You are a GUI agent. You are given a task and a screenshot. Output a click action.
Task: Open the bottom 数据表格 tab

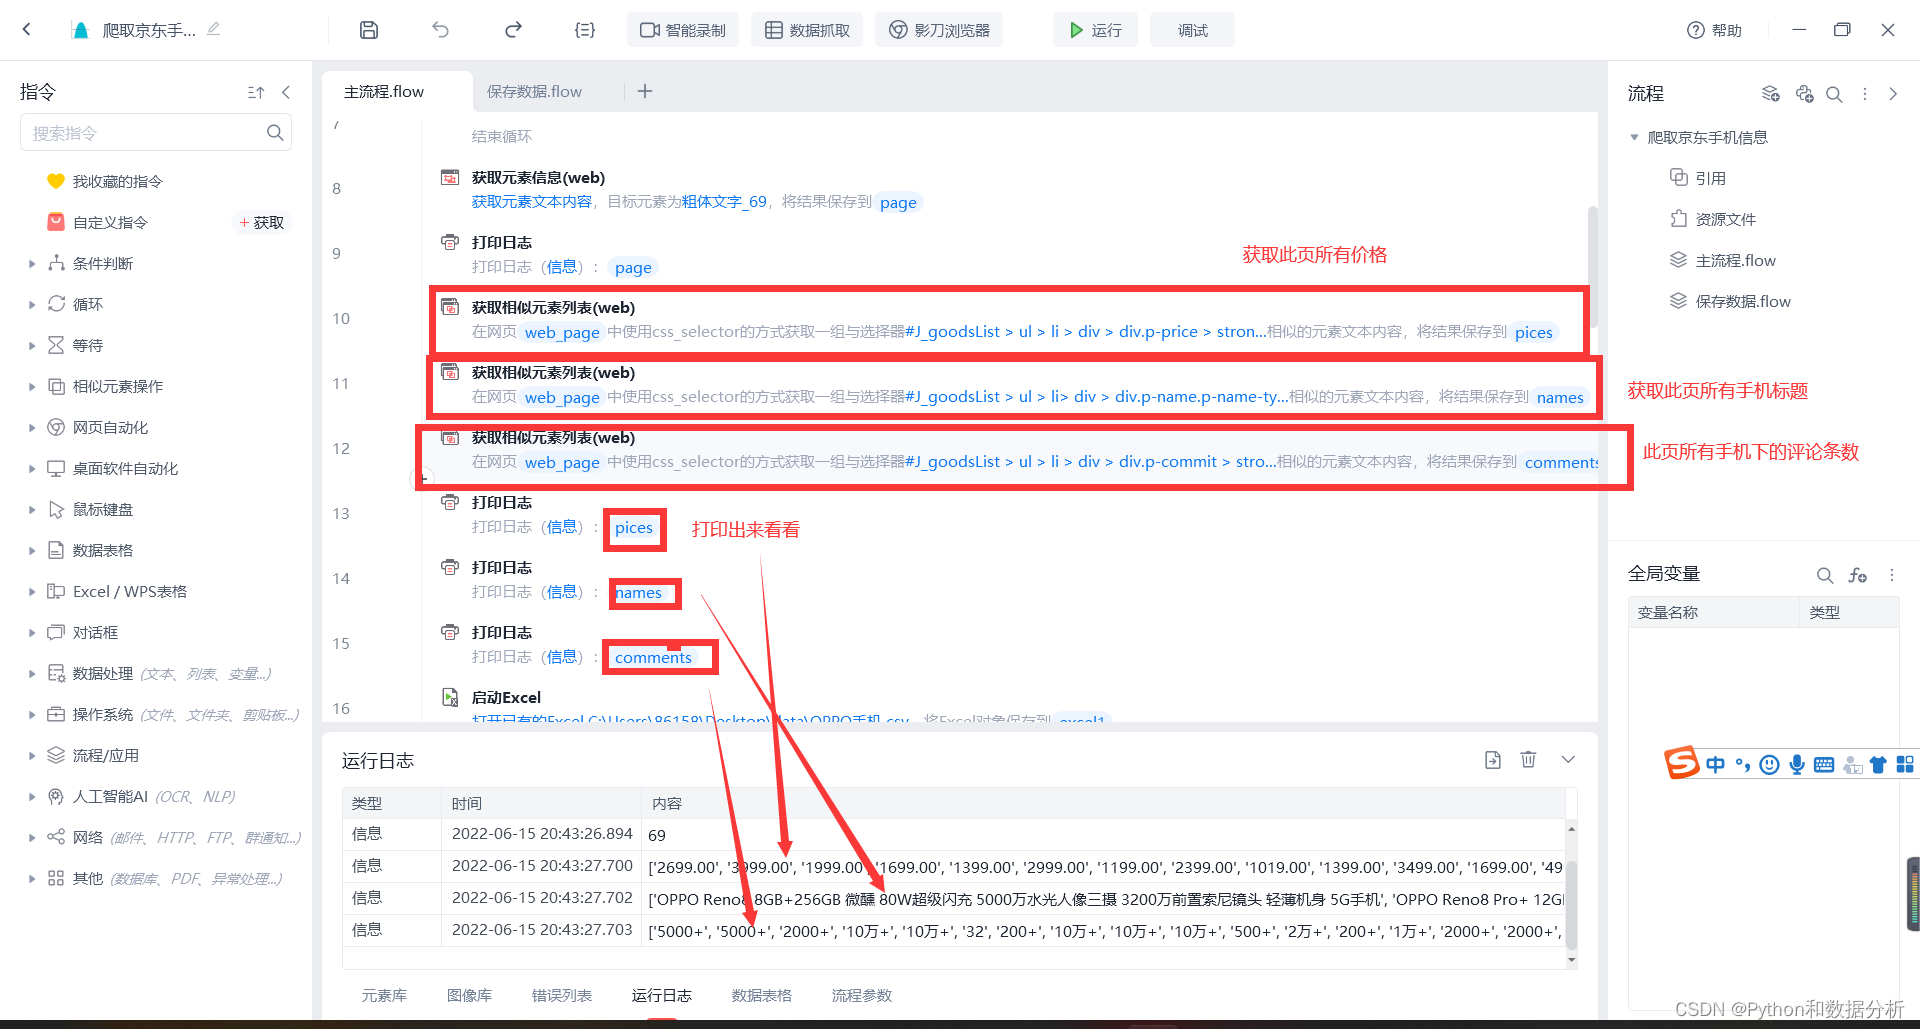pyautogui.click(x=762, y=995)
